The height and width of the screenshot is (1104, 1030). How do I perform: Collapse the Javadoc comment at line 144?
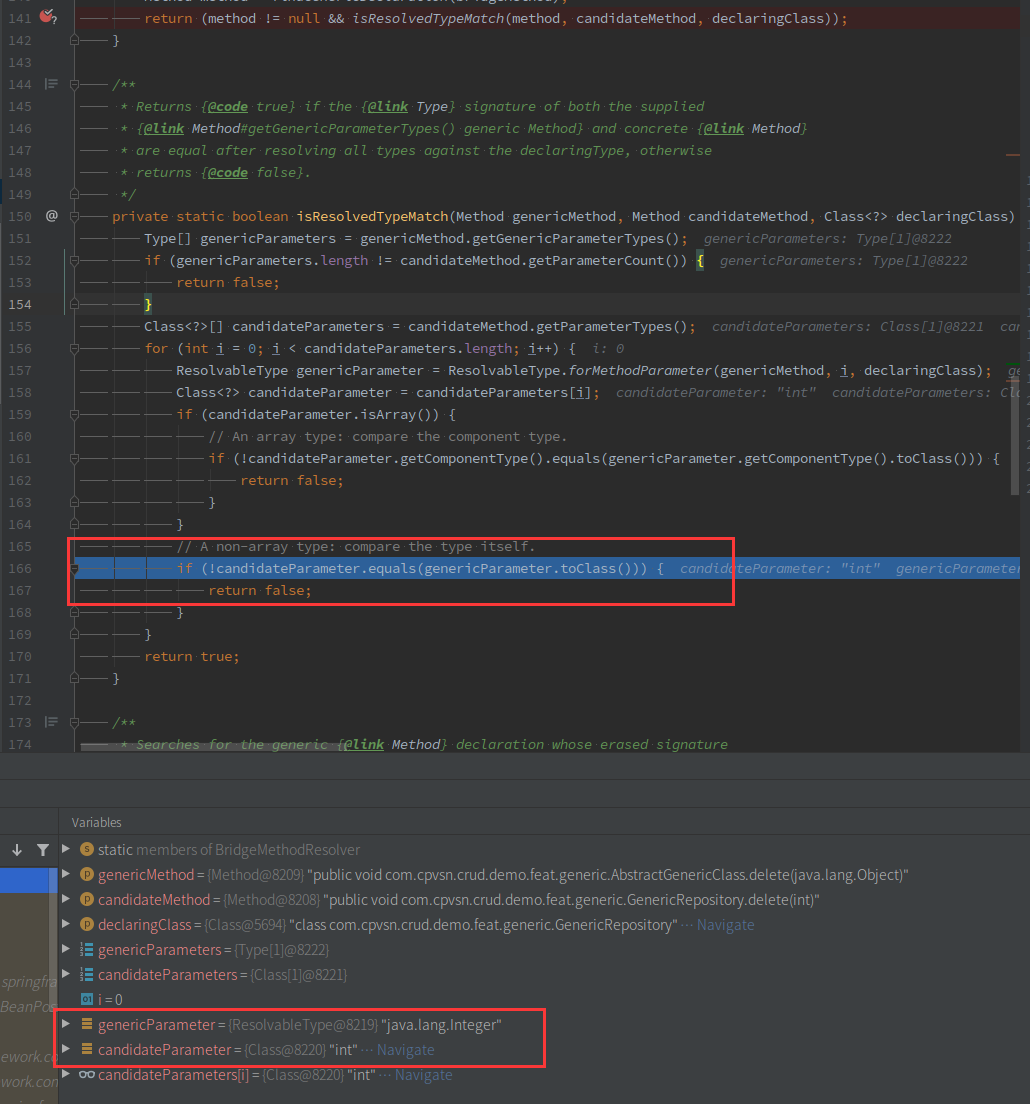click(74, 84)
